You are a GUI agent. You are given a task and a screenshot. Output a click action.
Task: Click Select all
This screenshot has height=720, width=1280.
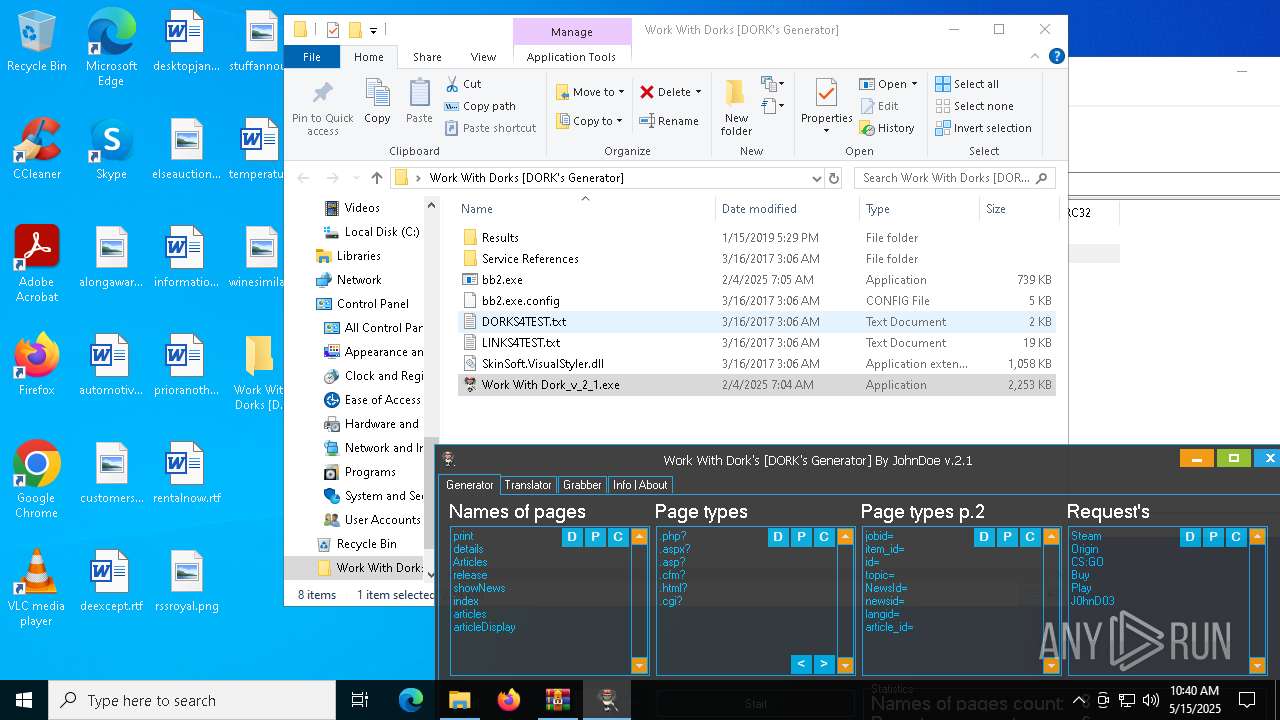(x=967, y=84)
